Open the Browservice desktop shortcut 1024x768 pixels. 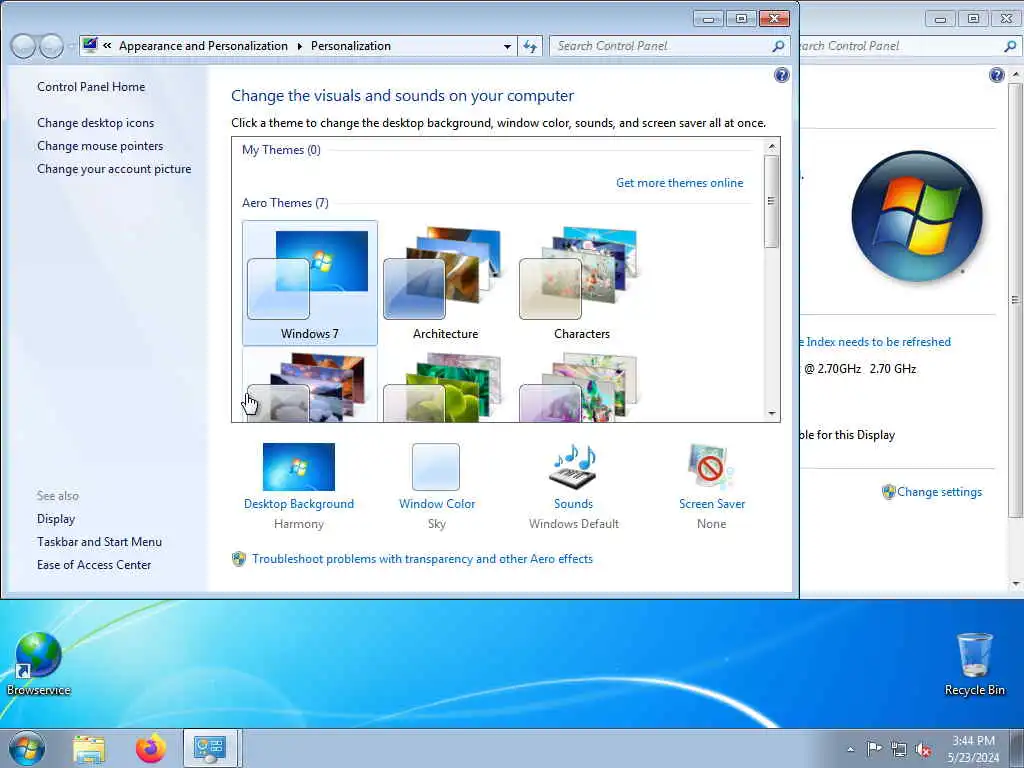point(39,664)
